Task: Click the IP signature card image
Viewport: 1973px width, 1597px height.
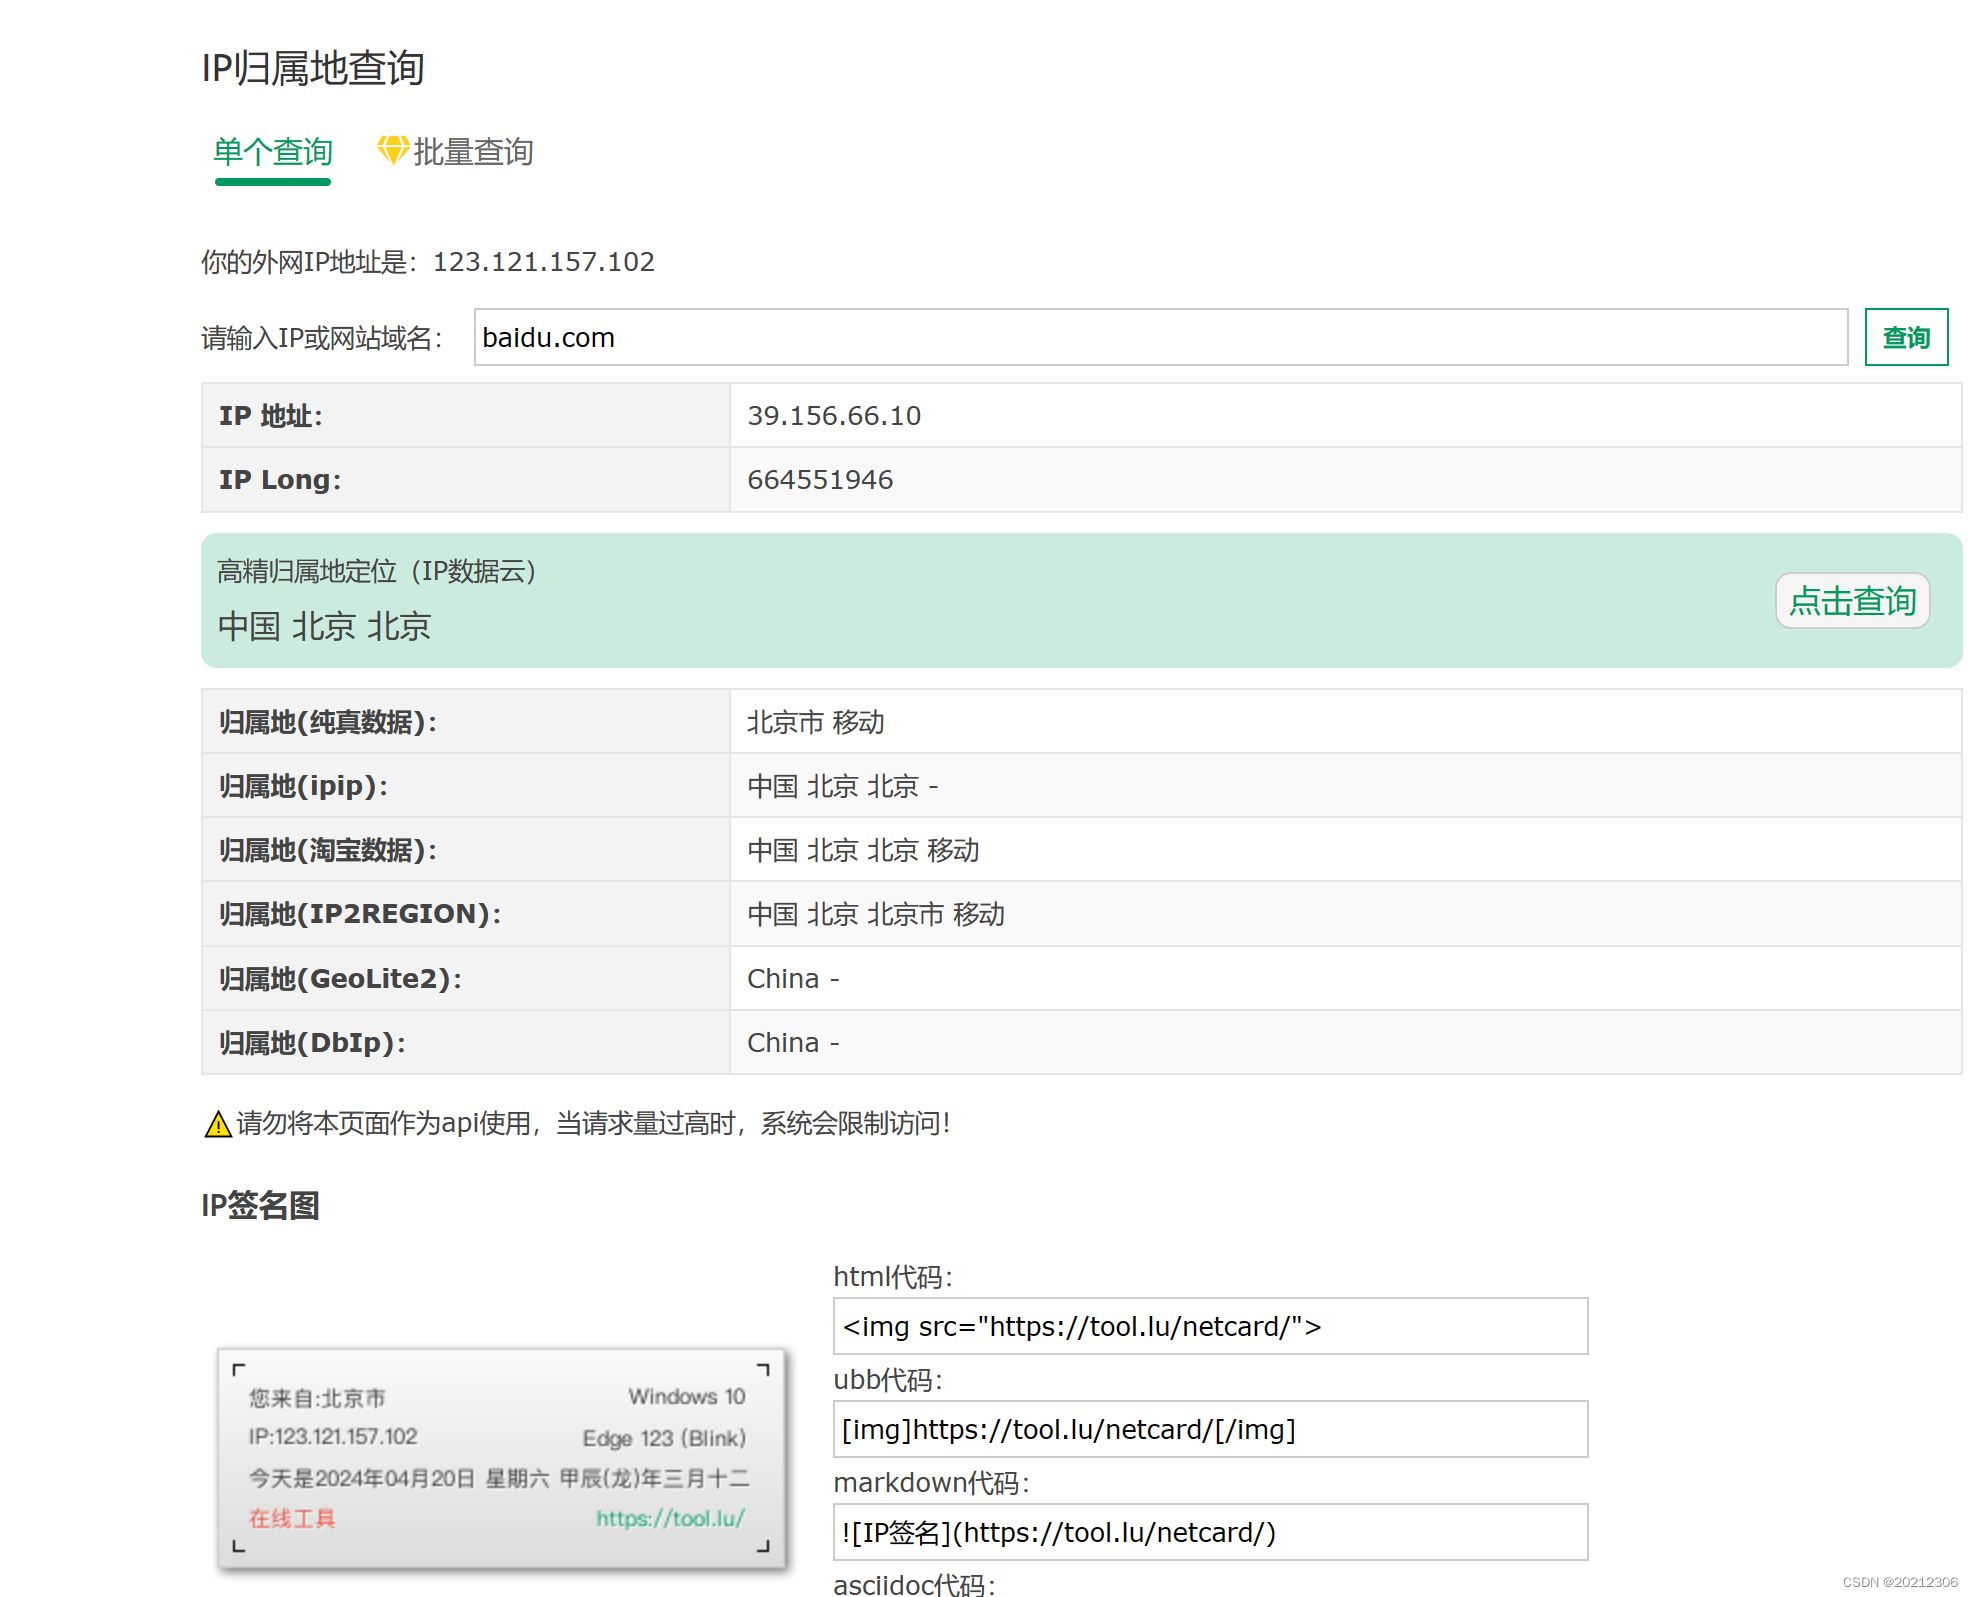Action: tap(500, 1455)
